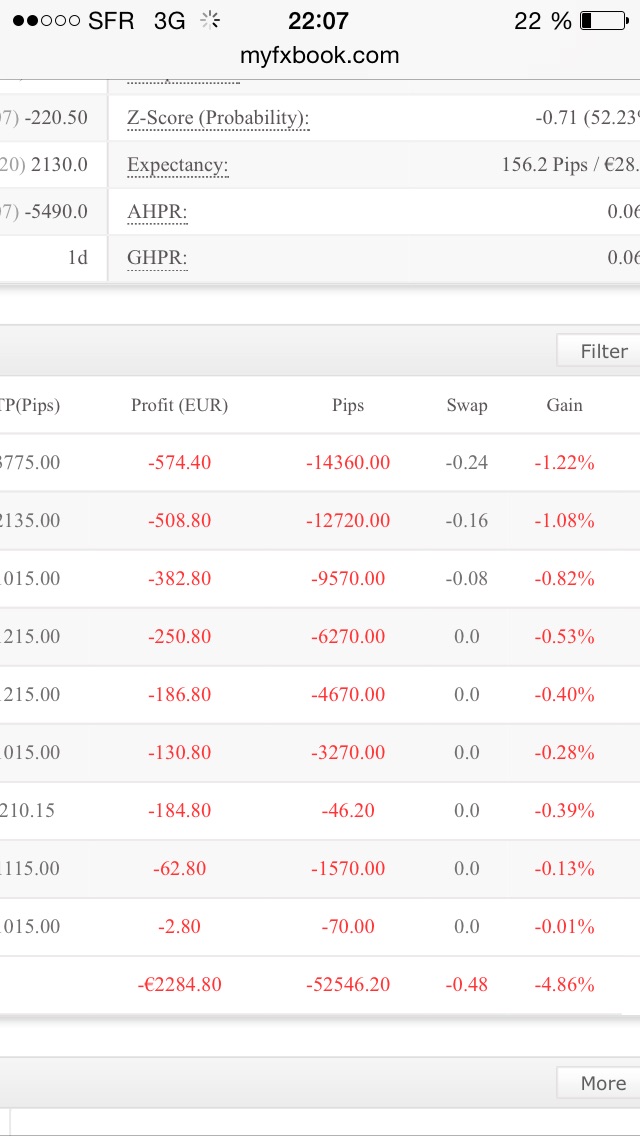The image size is (640, 1136).
Task: Tap the signal strength dots
Action: tap(45, 21)
